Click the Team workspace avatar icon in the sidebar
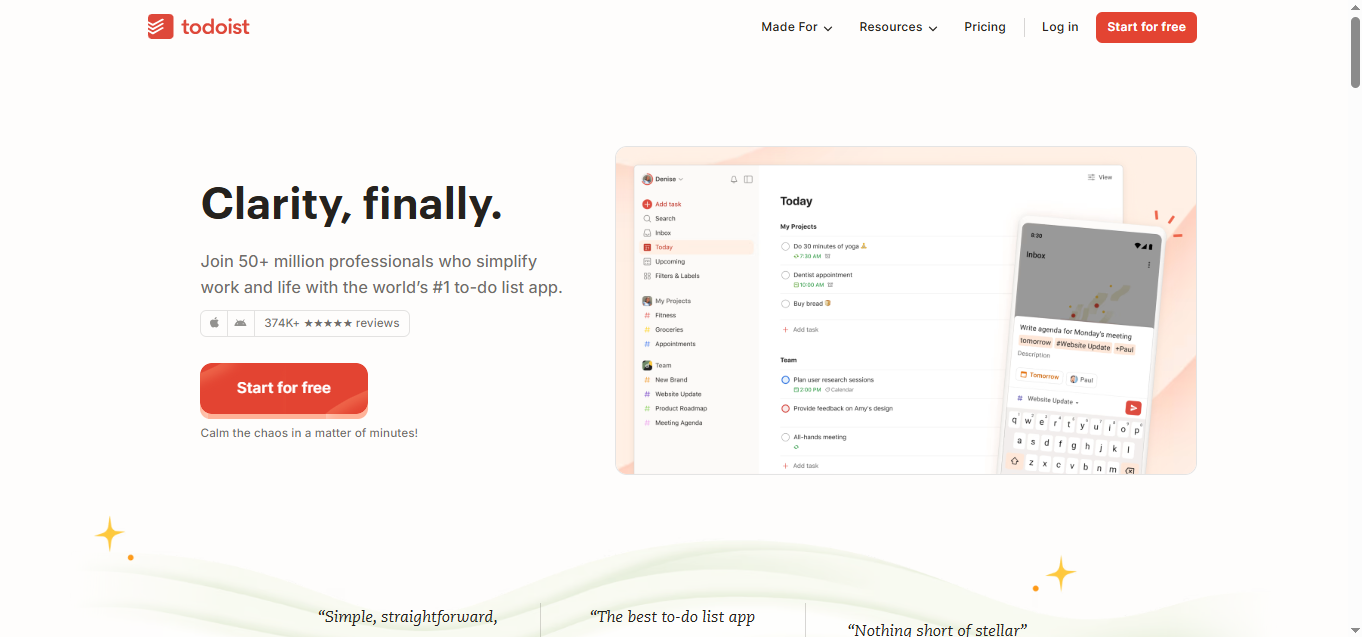Viewport: 1362px width, 637px height. [647, 365]
